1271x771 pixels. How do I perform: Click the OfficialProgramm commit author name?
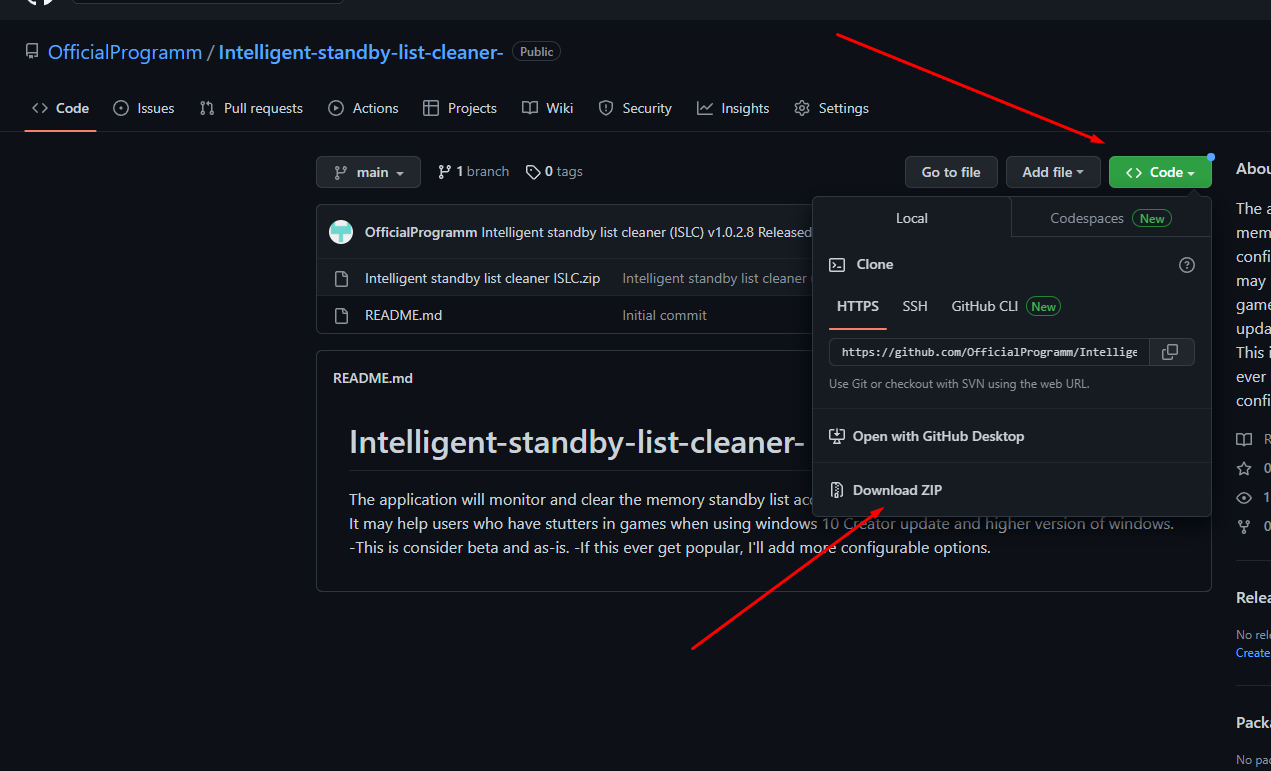420,232
